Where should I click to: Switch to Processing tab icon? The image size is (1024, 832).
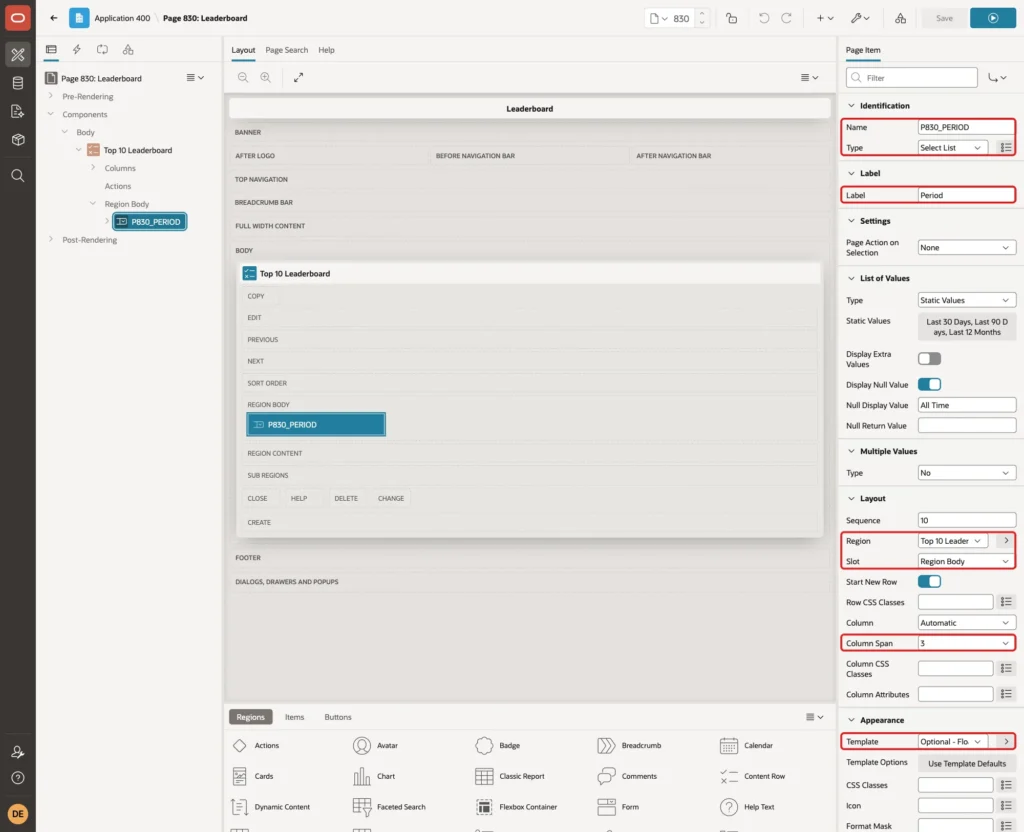[103, 50]
